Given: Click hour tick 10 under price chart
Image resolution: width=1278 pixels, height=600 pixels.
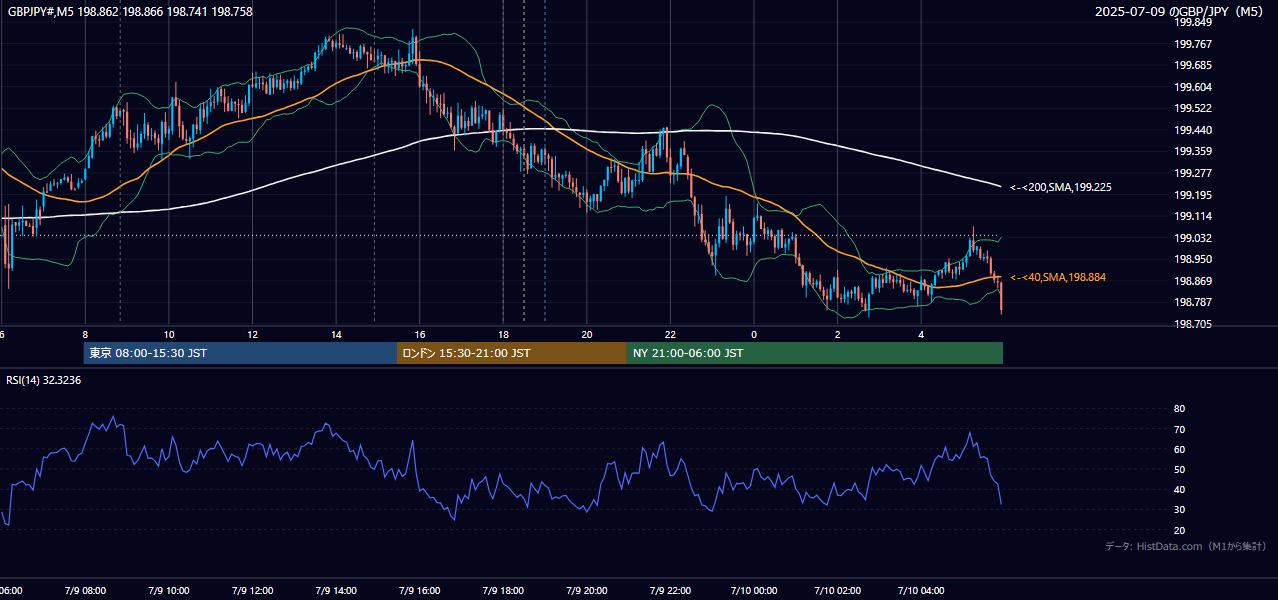Looking at the screenshot, I should pos(169,334).
